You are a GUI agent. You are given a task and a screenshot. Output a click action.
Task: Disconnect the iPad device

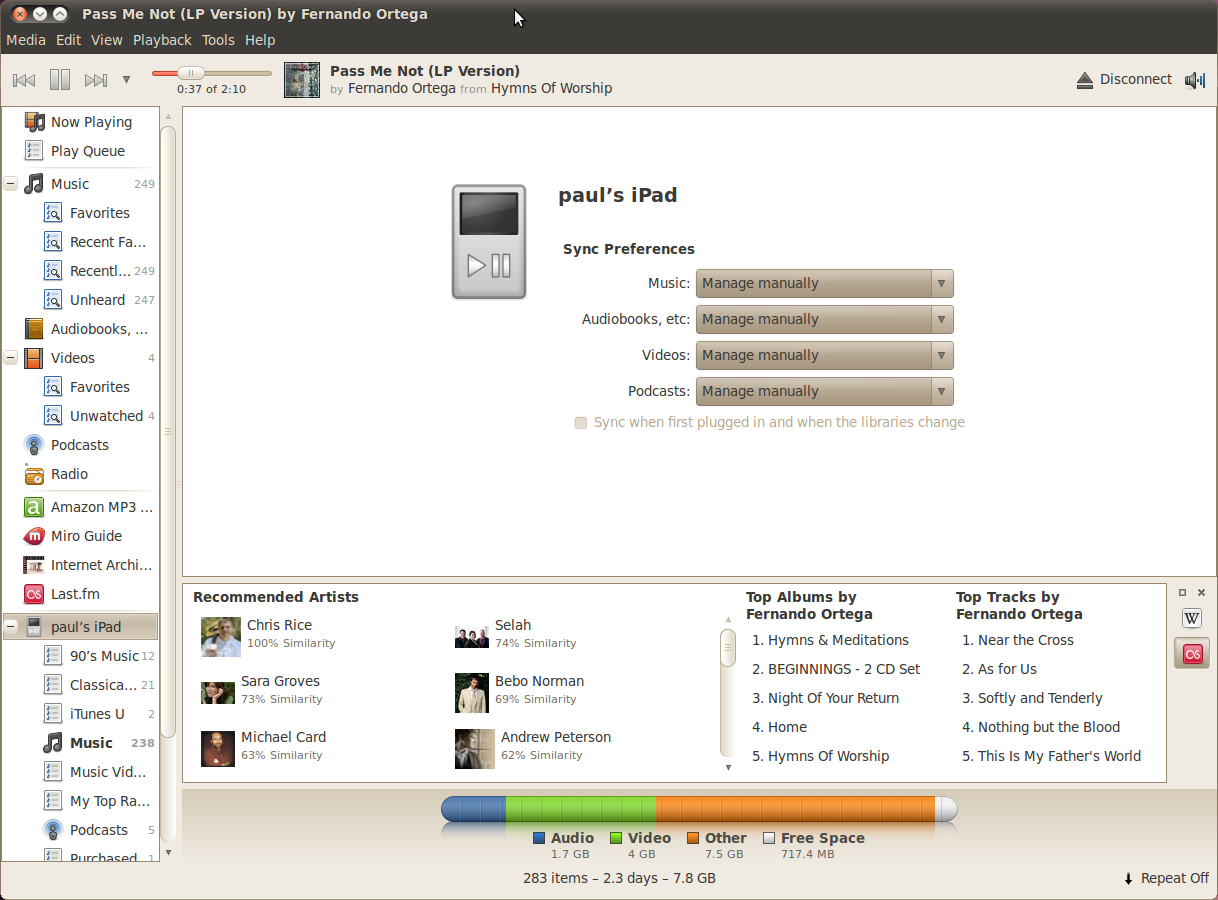click(1124, 80)
